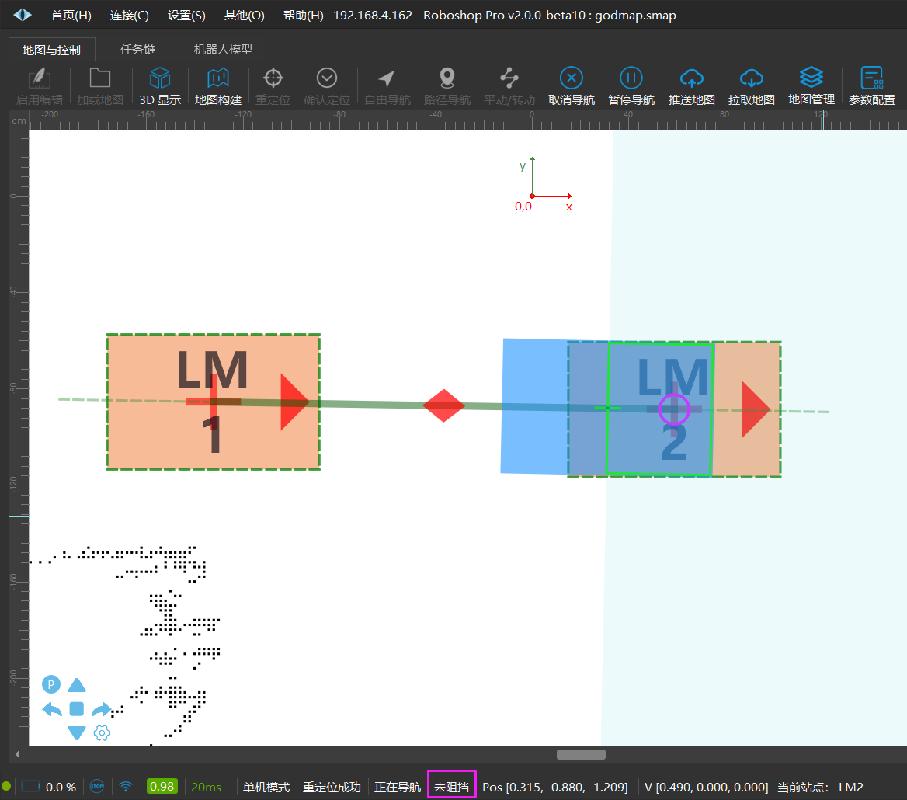Click the 3D显示 toolbar icon

160,80
